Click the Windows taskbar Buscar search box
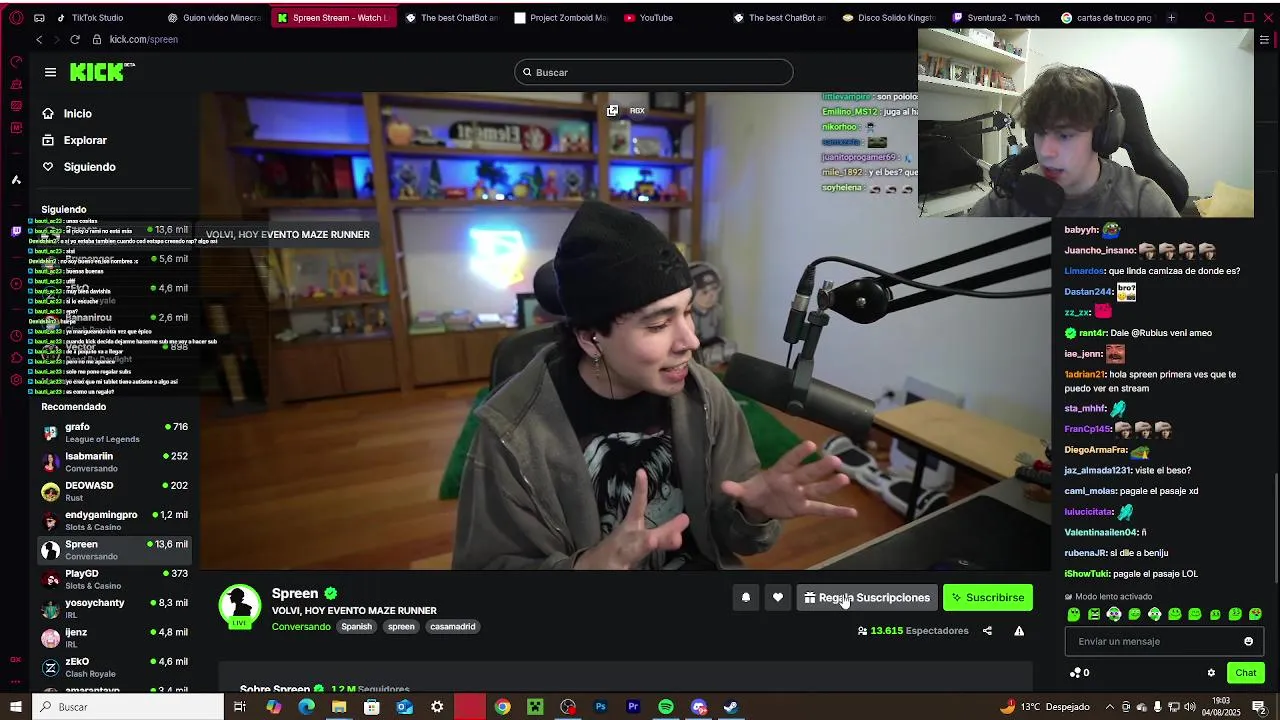 click(128, 707)
